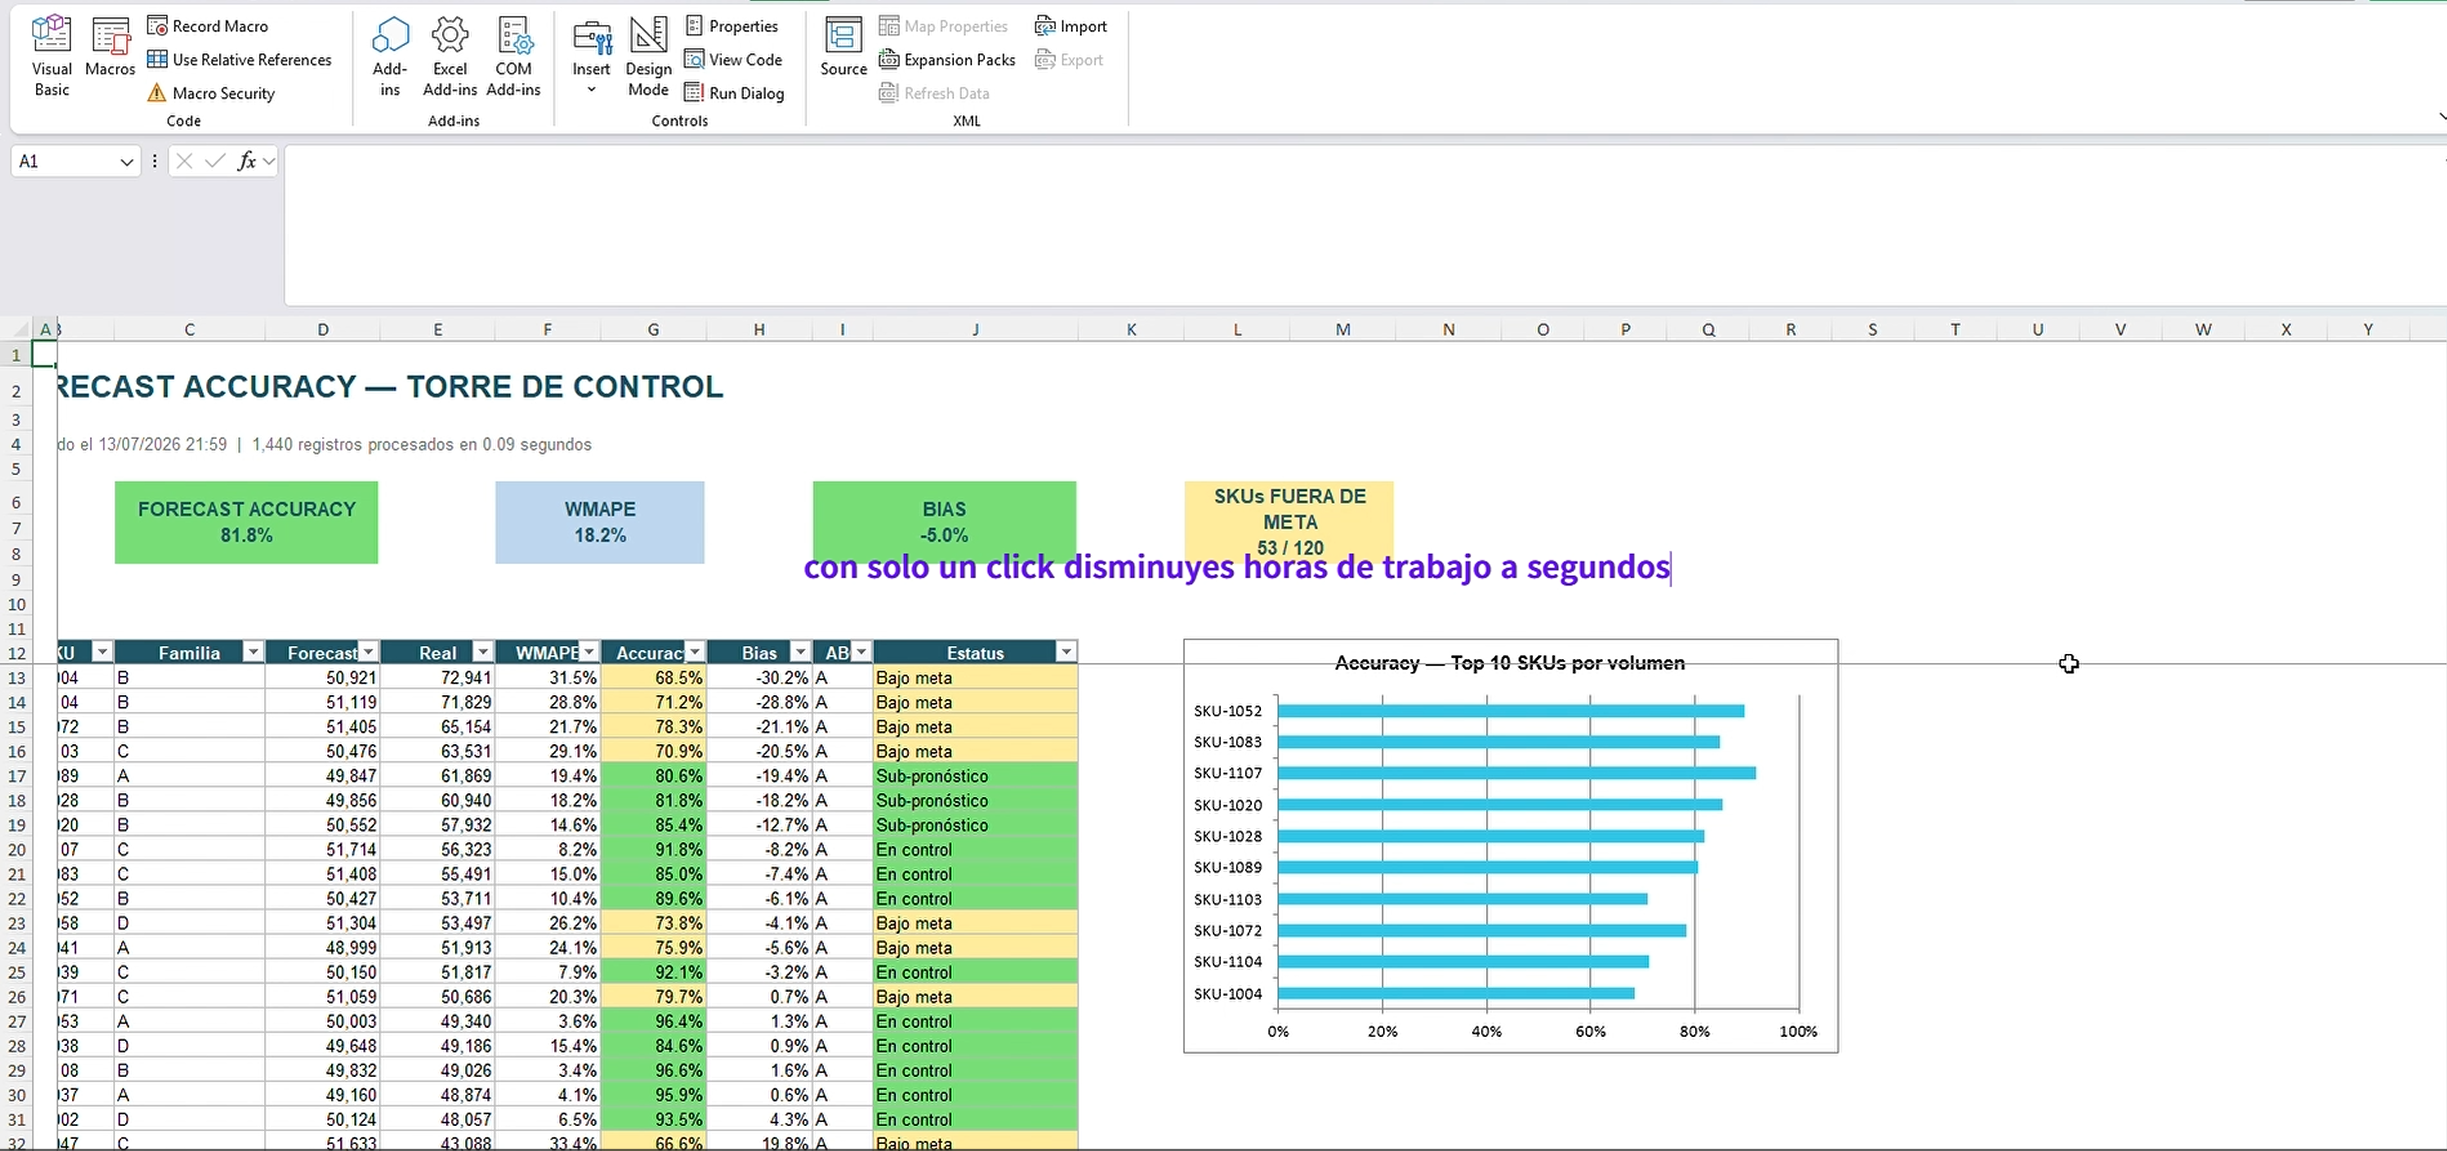Open the XML Source pane
The height and width of the screenshot is (1151, 2447).
point(843,48)
